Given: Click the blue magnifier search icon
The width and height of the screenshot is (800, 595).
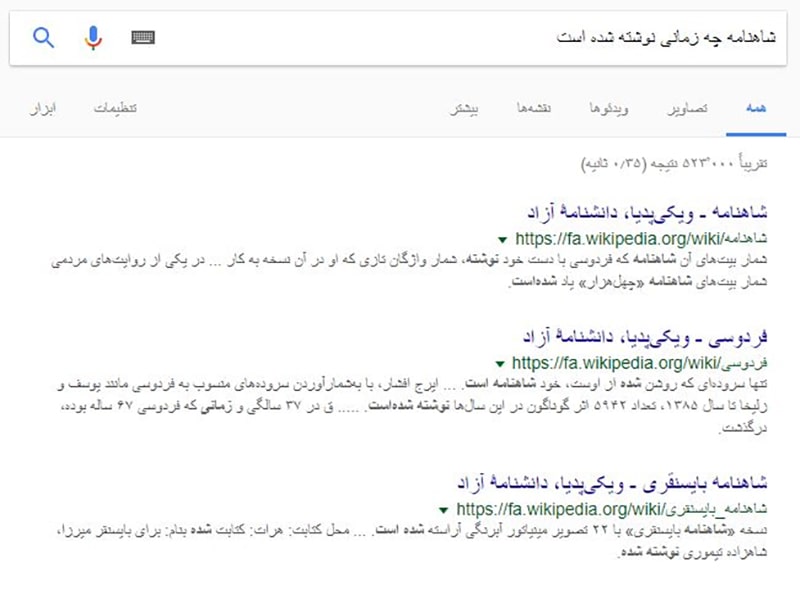Looking at the screenshot, I should point(43,38).
